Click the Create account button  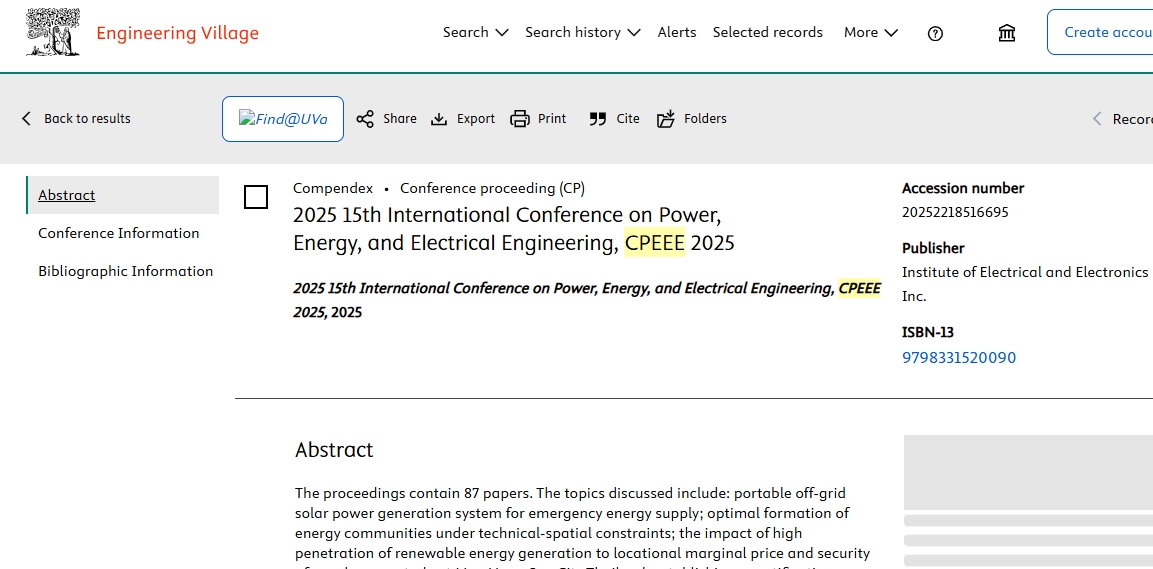click(1101, 32)
